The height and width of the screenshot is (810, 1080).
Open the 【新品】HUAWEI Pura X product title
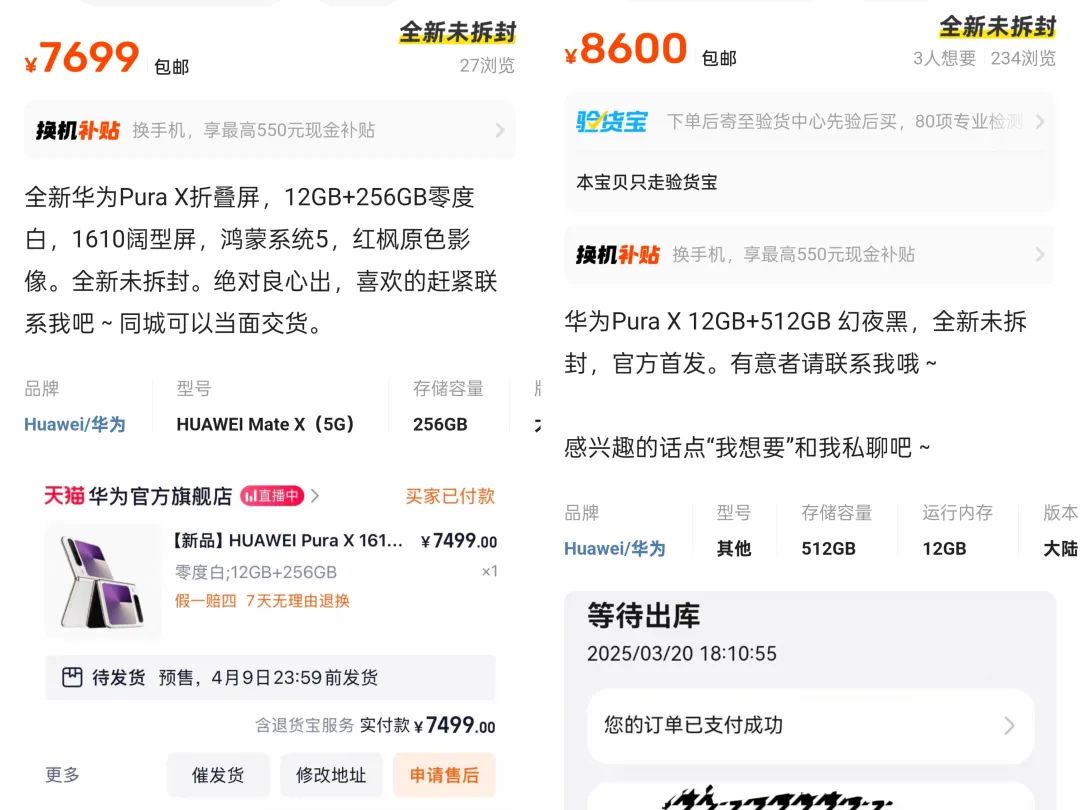(288, 541)
